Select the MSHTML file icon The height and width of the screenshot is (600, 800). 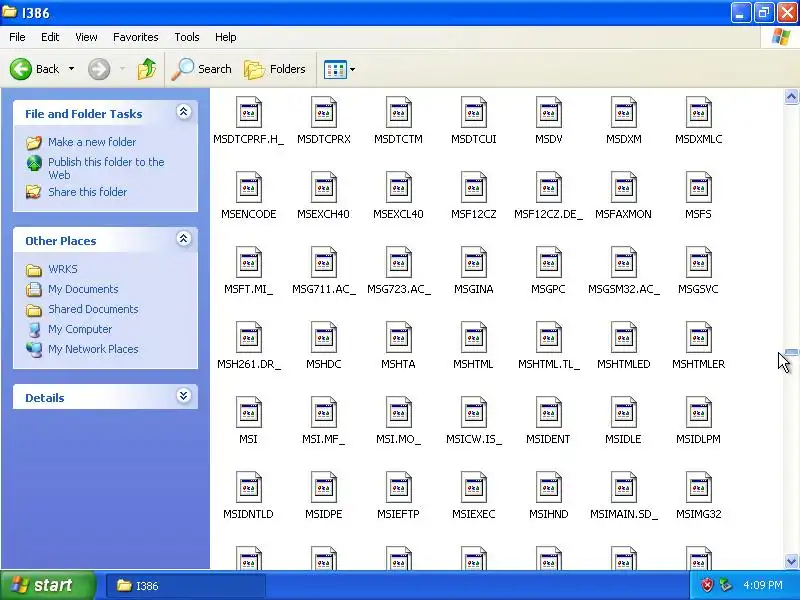click(x=473, y=337)
